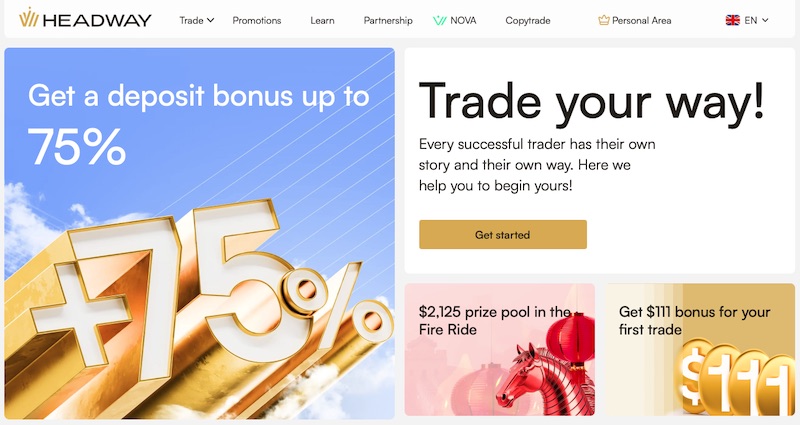Select Copytrade in the navigation bar
800x425 pixels.
coord(527,20)
